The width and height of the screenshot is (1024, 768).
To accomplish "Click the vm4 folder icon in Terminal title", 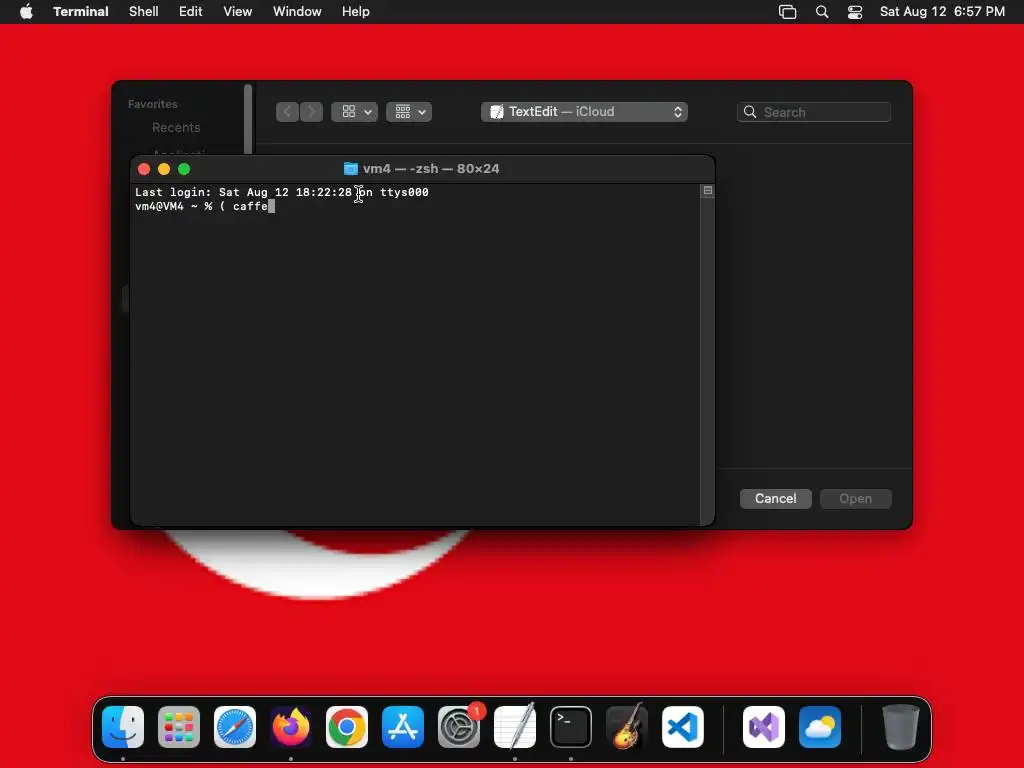I will (351, 168).
